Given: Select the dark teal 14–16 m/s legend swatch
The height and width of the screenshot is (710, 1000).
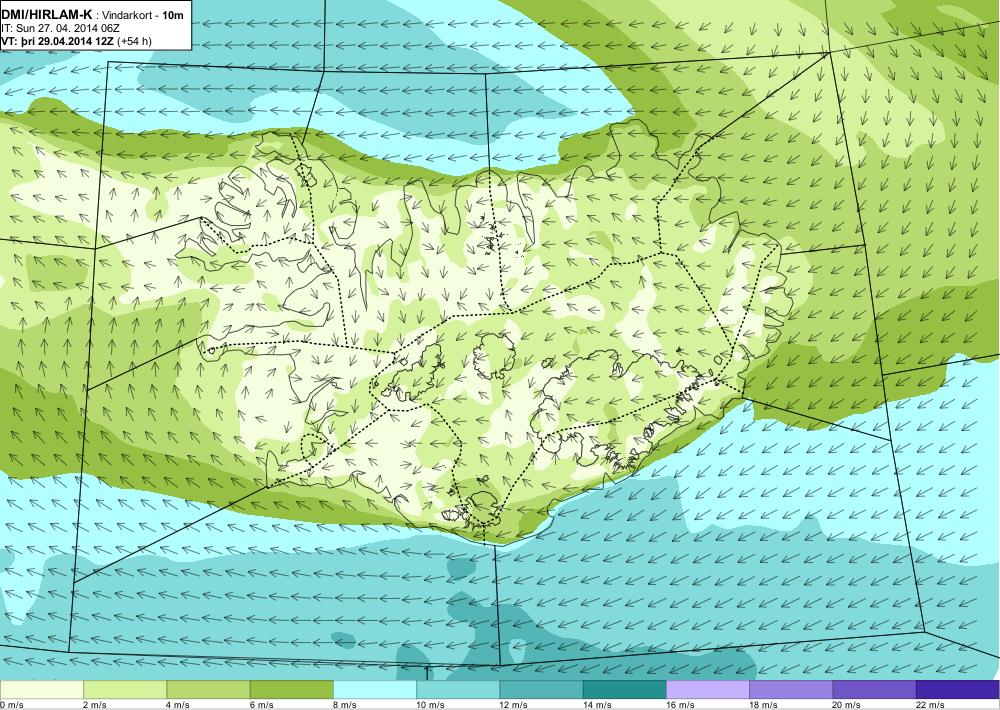Looking at the screenshot, I should click(624, 690).
